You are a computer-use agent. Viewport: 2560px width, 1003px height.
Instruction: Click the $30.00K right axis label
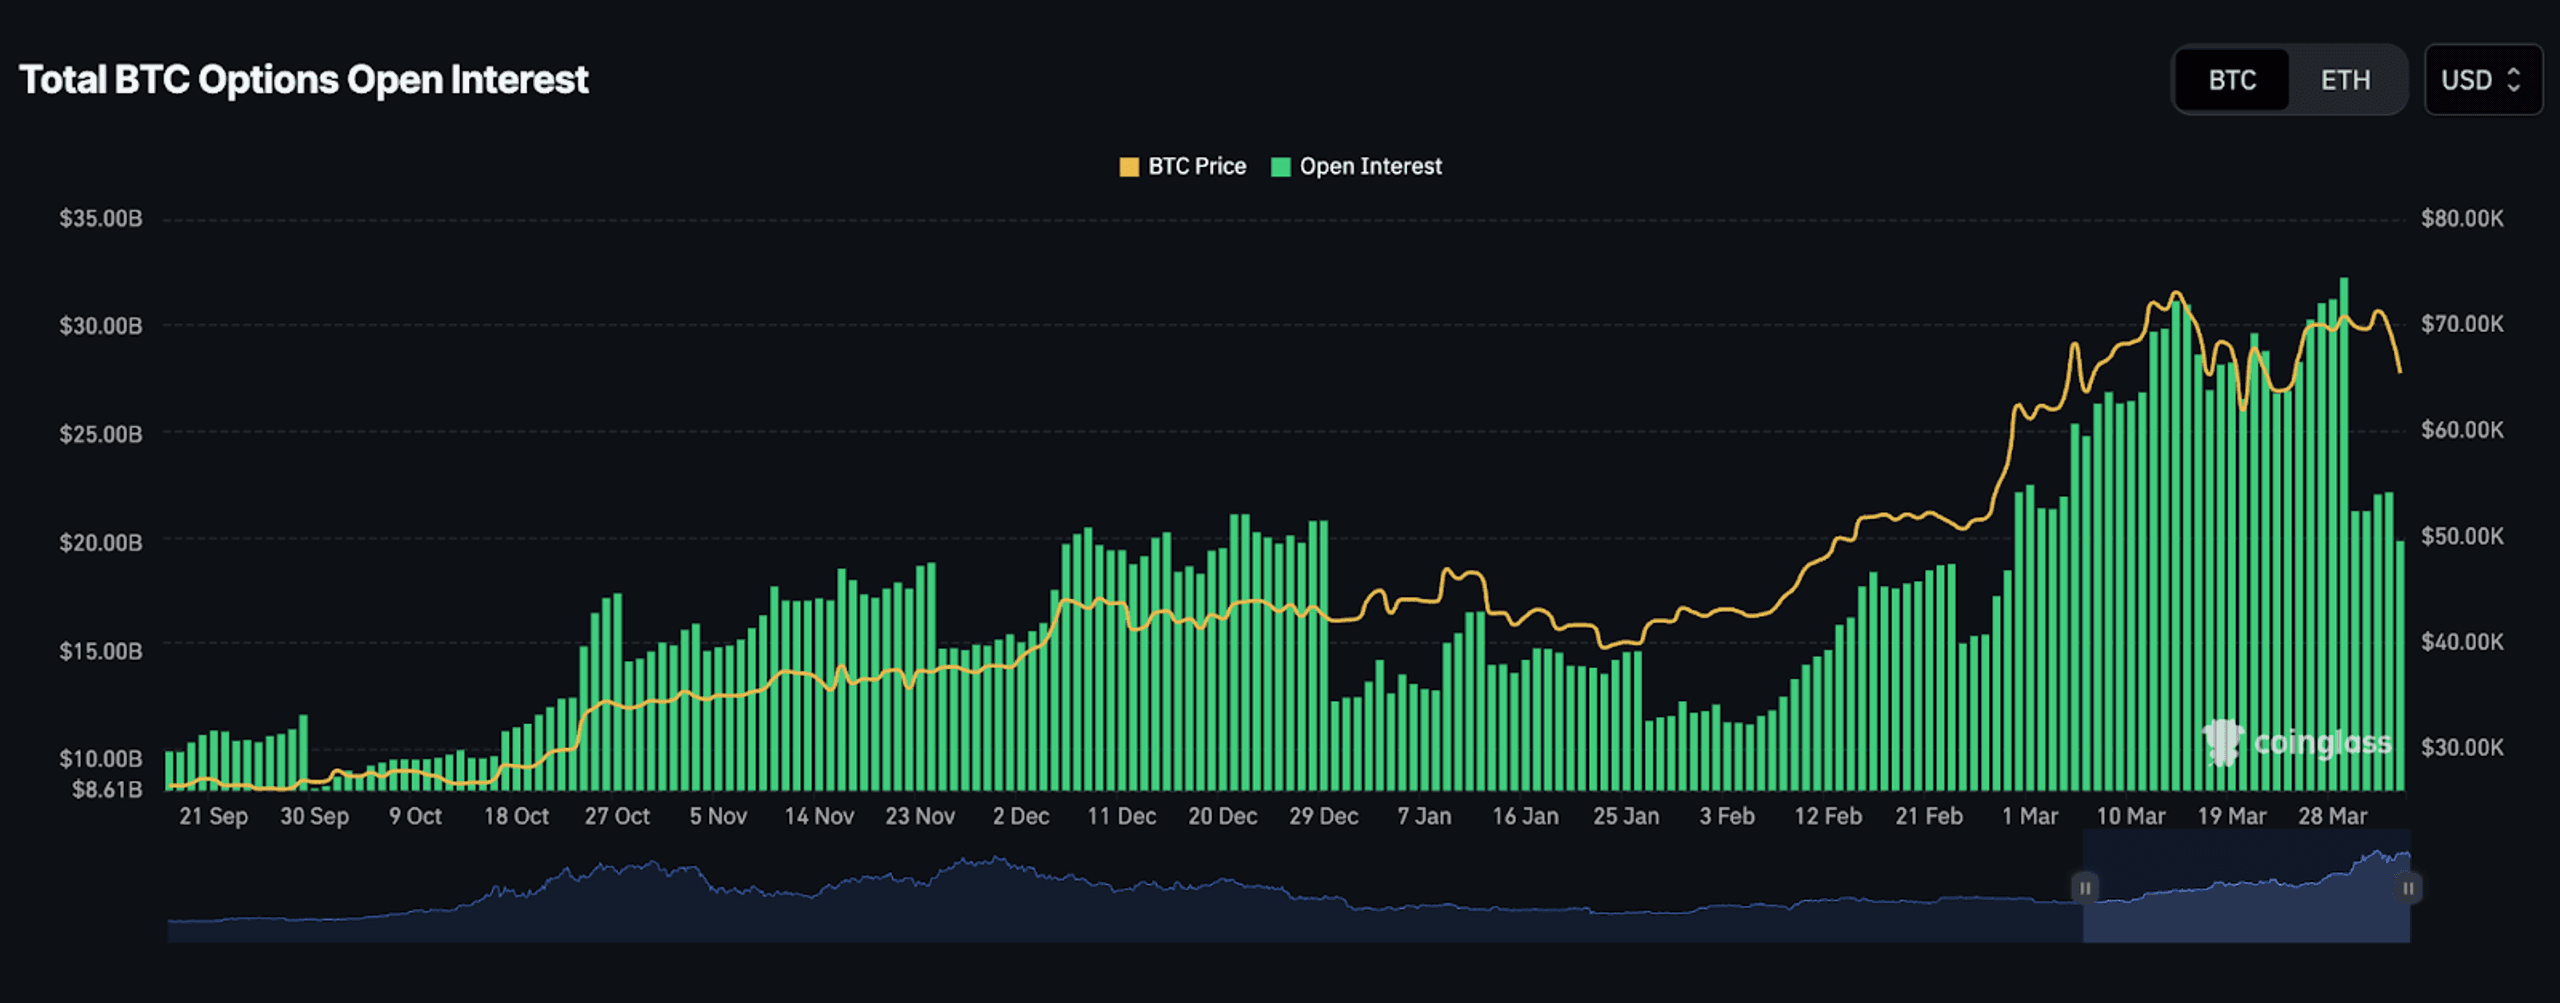coord(2462,747)
